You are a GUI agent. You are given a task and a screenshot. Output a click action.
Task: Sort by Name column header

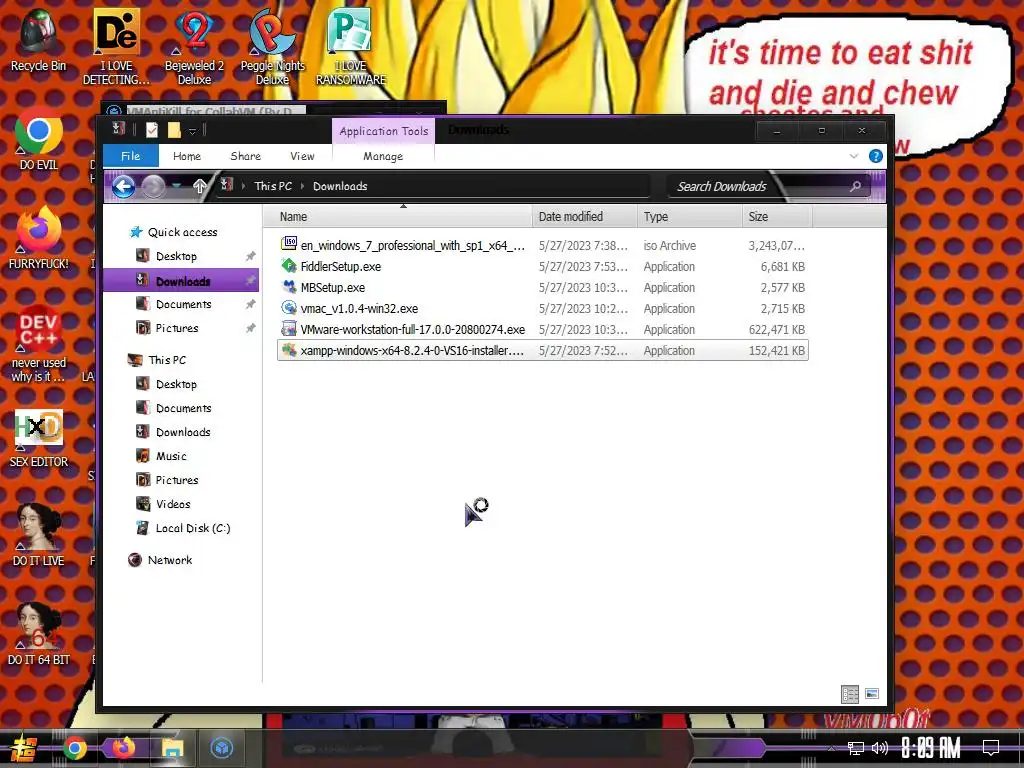[398, 217]
